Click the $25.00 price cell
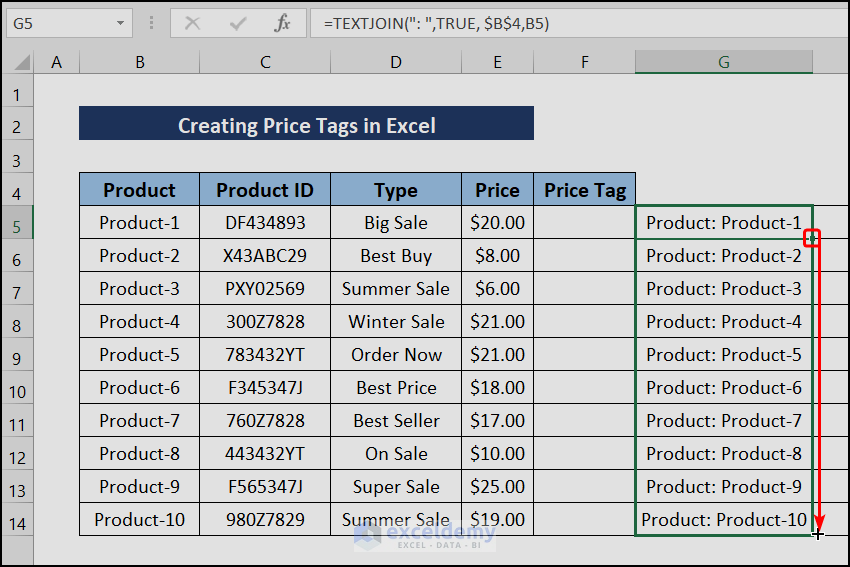The width and height of the screenshot is (850, 567). click(x=497, y=487)
